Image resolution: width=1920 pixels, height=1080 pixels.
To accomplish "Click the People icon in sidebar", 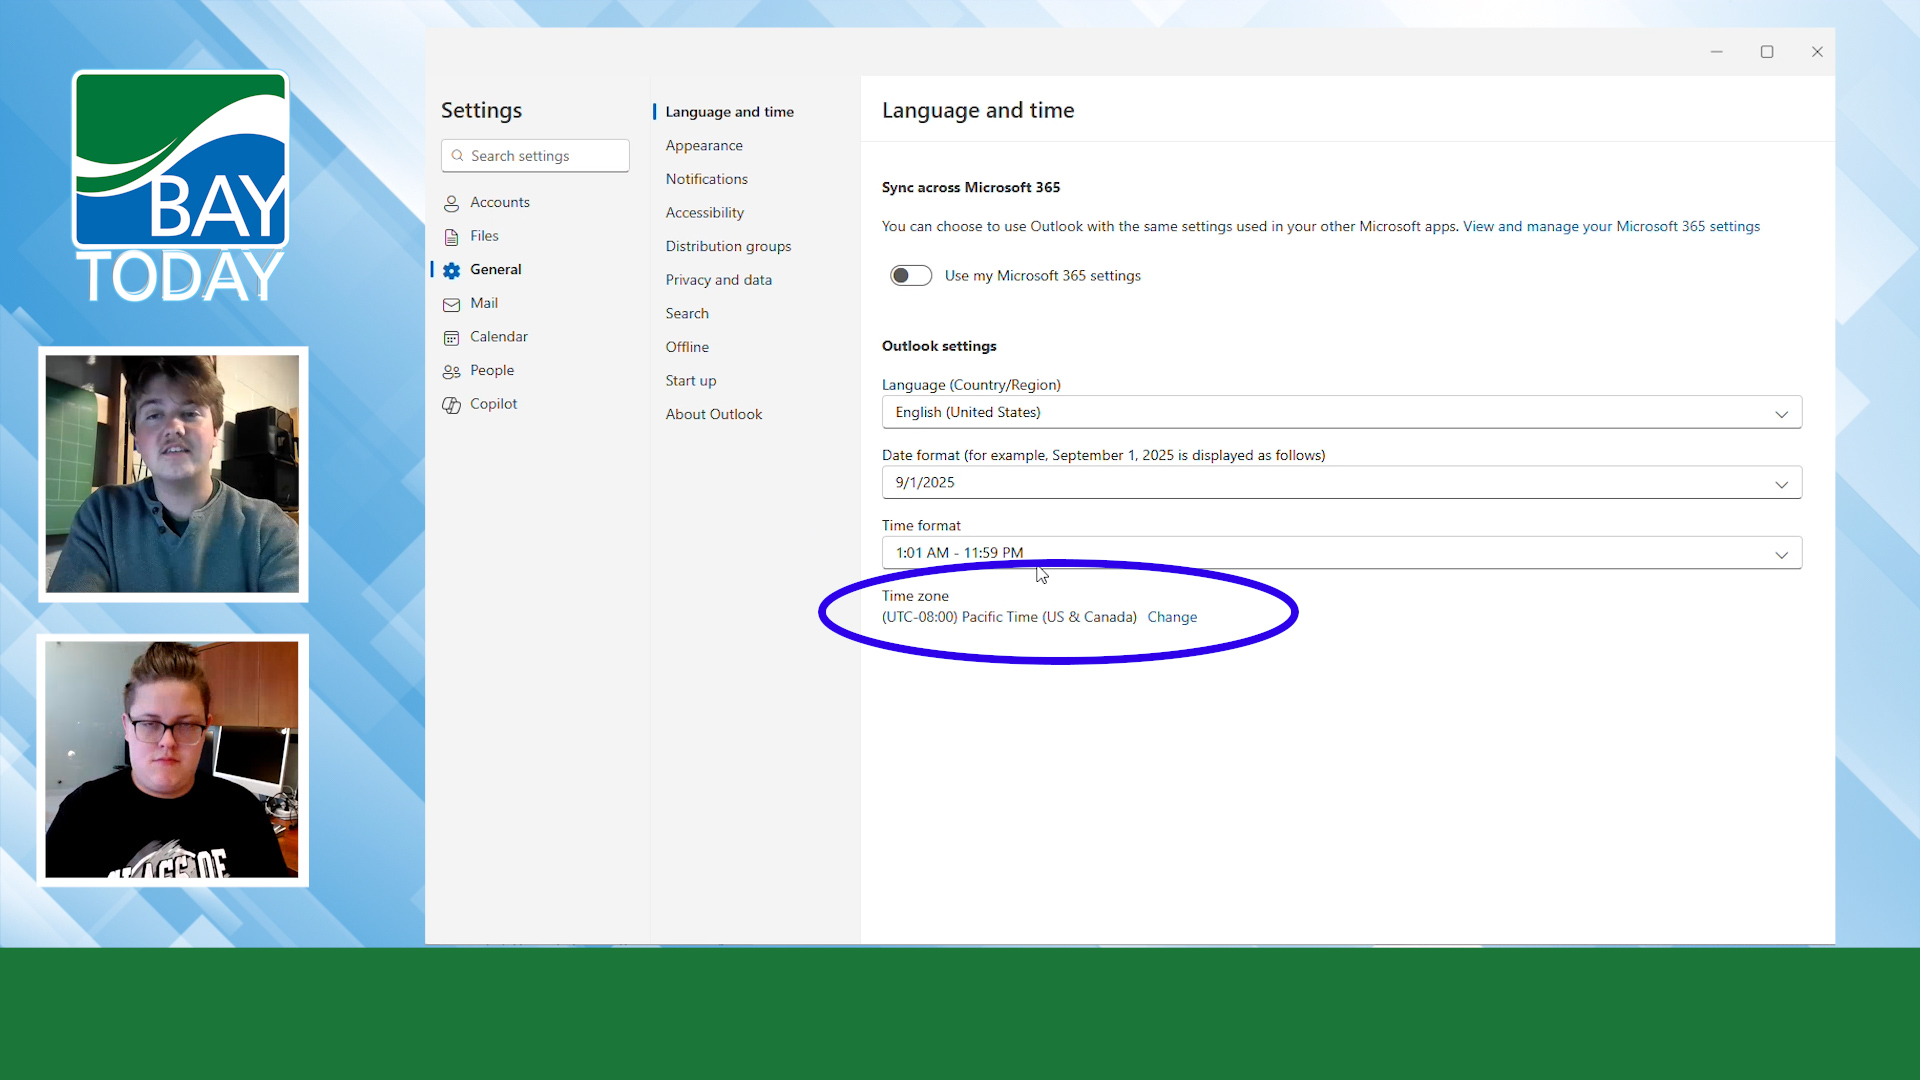I will [x=451, y=371].
